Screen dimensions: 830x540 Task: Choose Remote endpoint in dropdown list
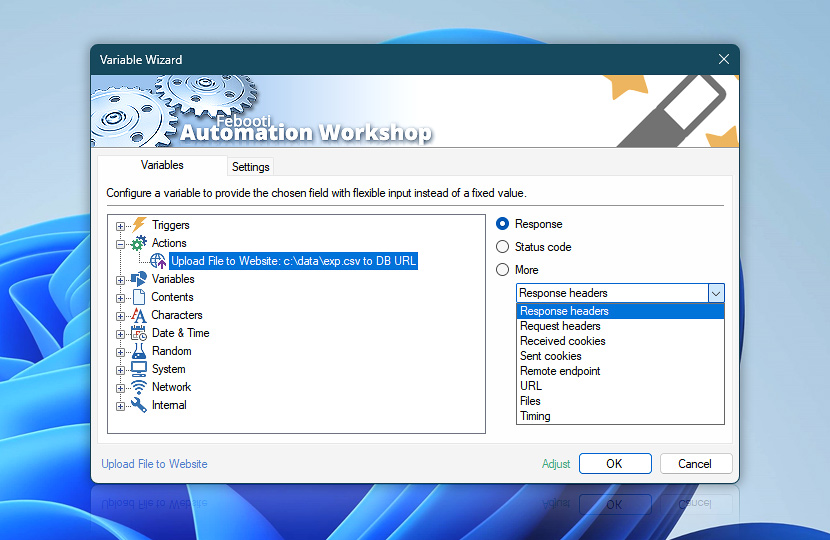click(620, 371)
